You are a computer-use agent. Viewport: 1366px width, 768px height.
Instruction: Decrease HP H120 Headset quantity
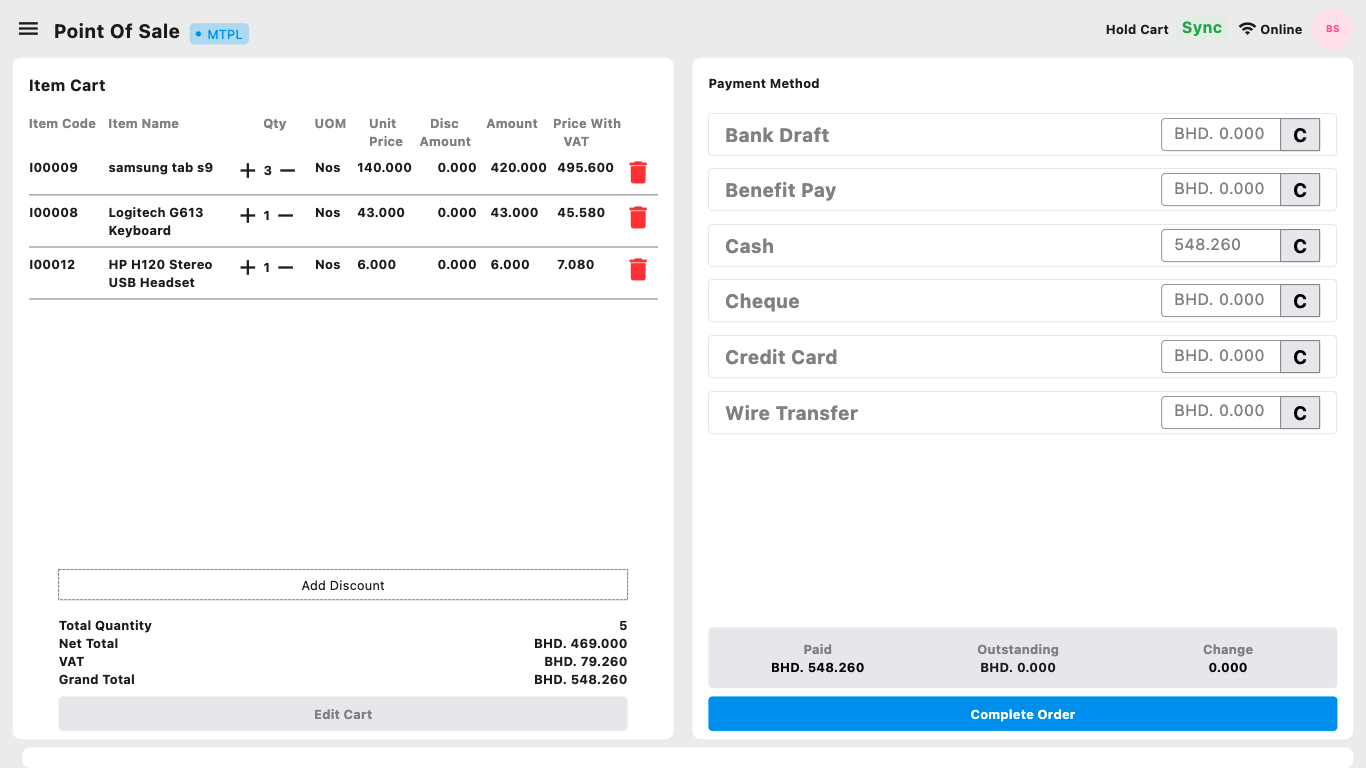pyautogui.click(x=286, y=267)
